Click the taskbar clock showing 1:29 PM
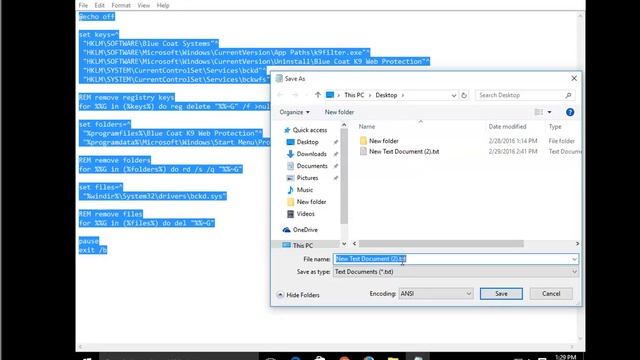 coord(566,357)
